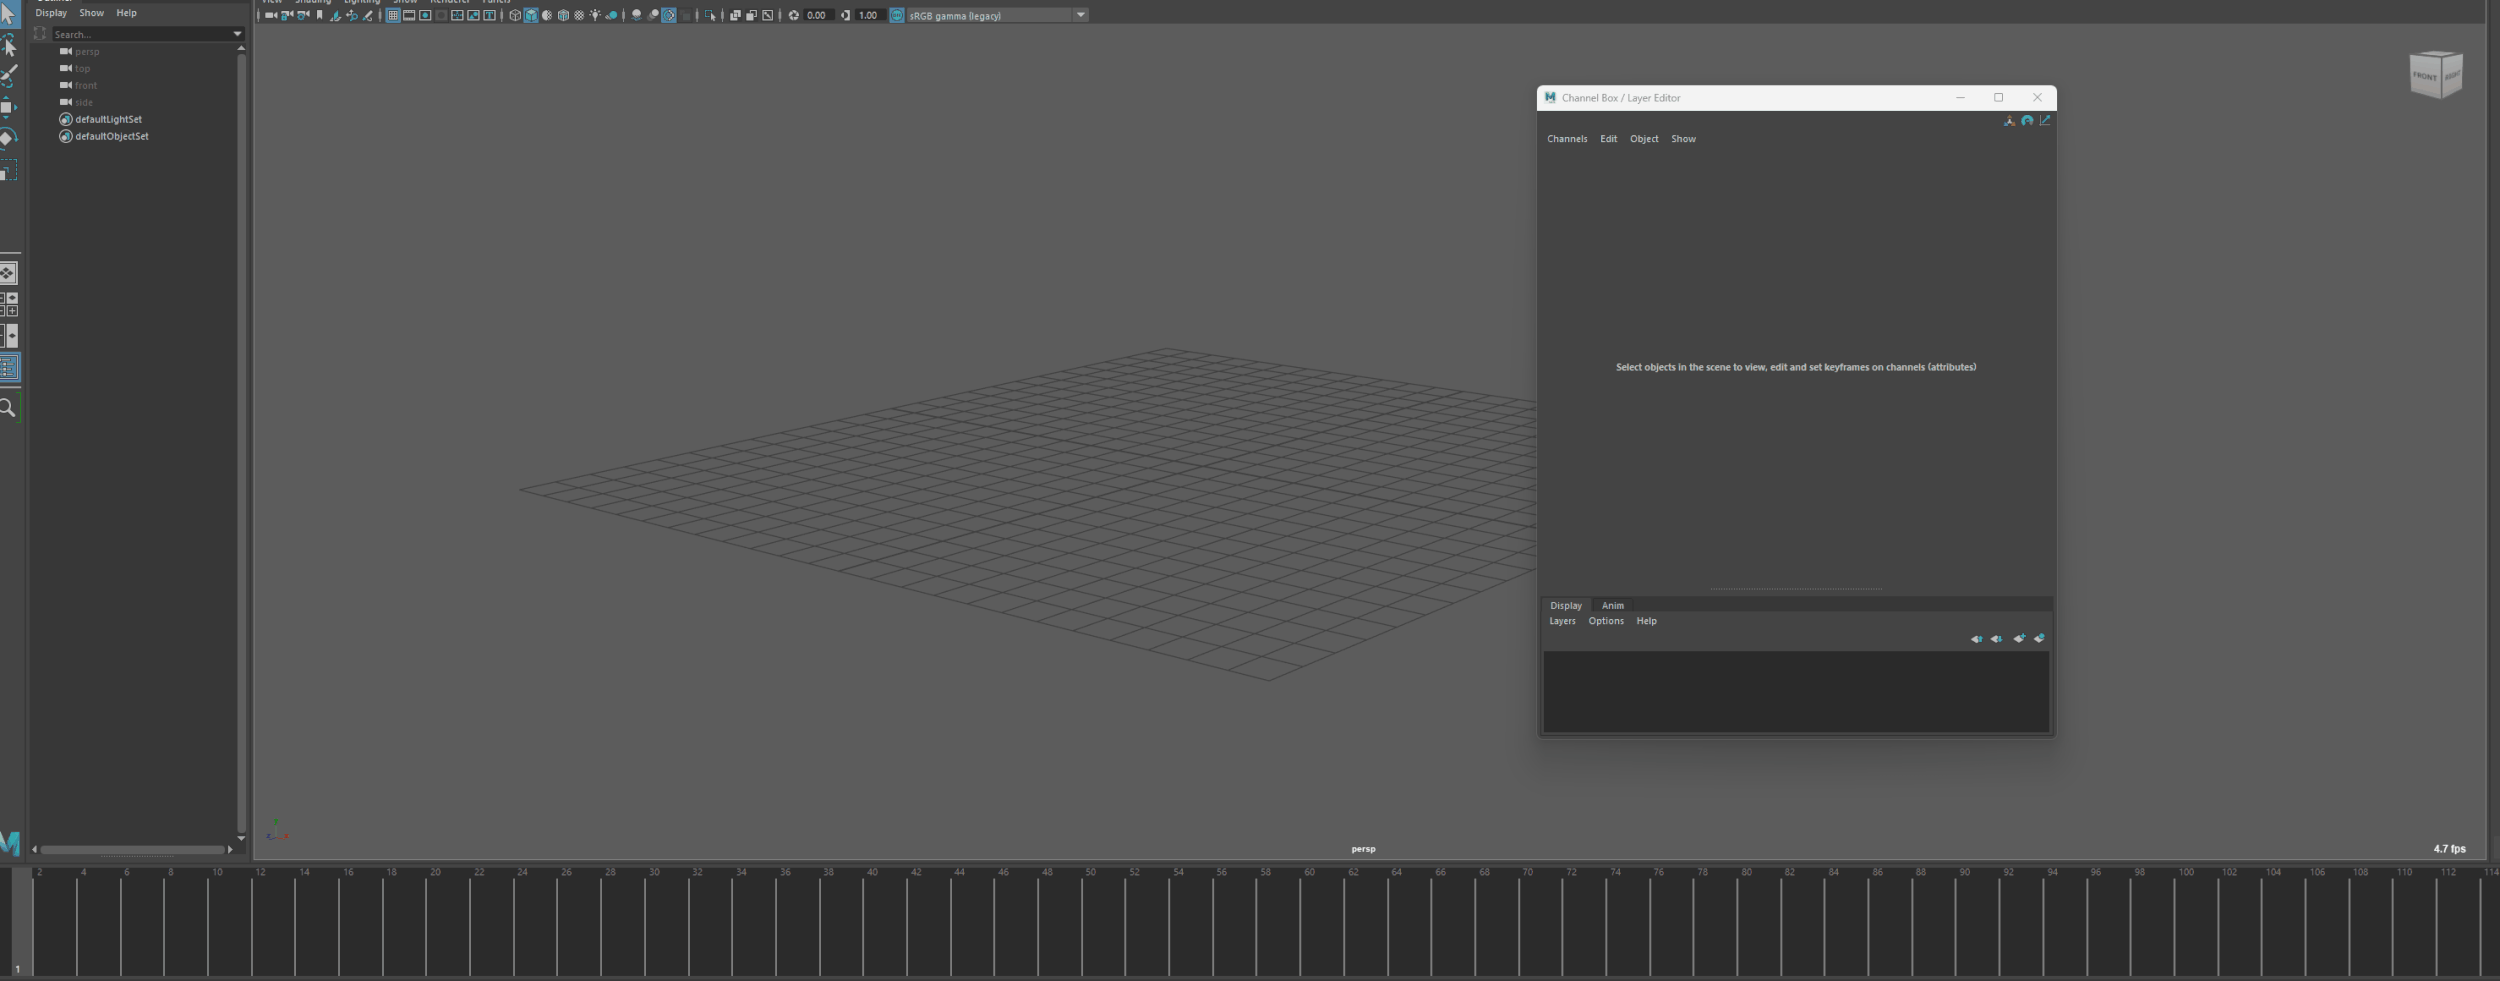
Task: Pick the Scale tool in toolbox
Action: 8,171
